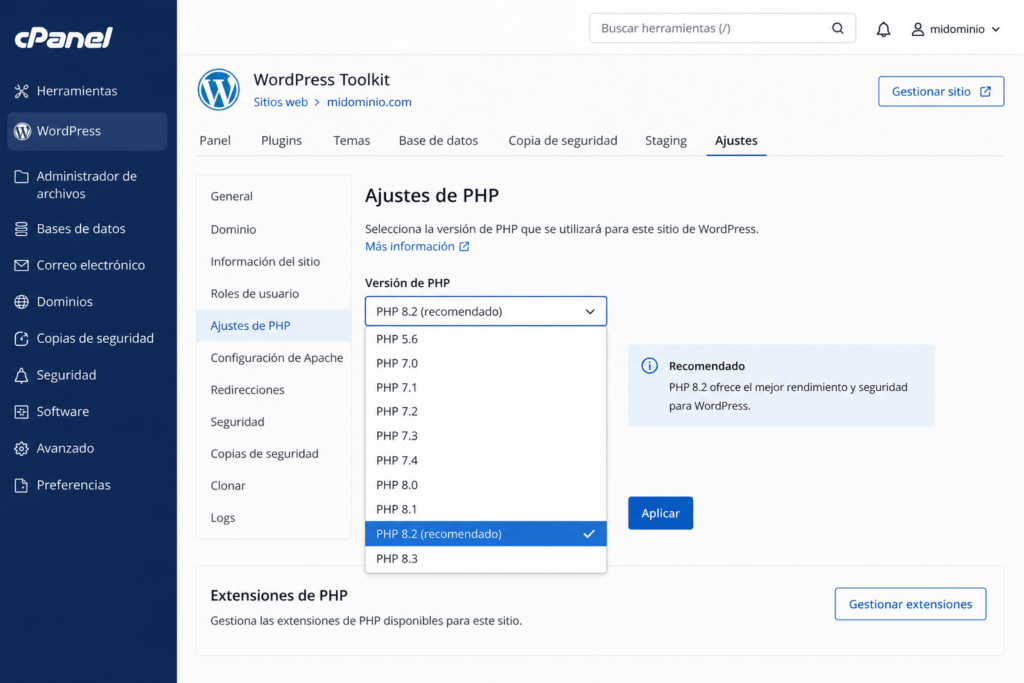Image resolution: width=1024 pixels, height=683 pixels.
Task: Click the info icon in Recomendado box
Action: 649,366
